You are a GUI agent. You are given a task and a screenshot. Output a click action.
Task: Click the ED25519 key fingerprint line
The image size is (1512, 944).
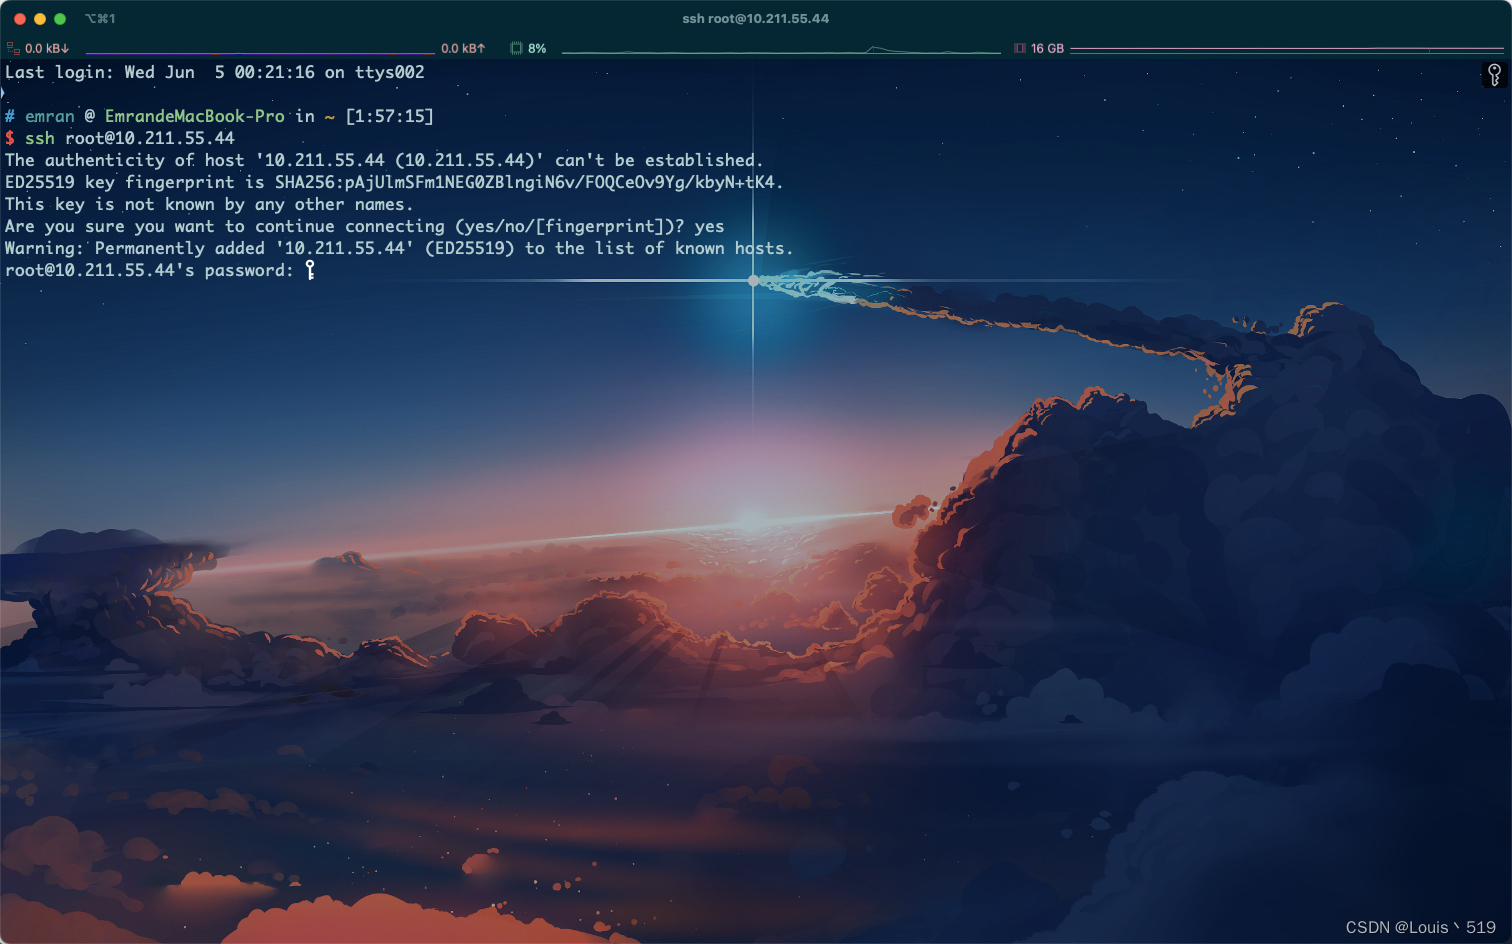tap(394, 182)
